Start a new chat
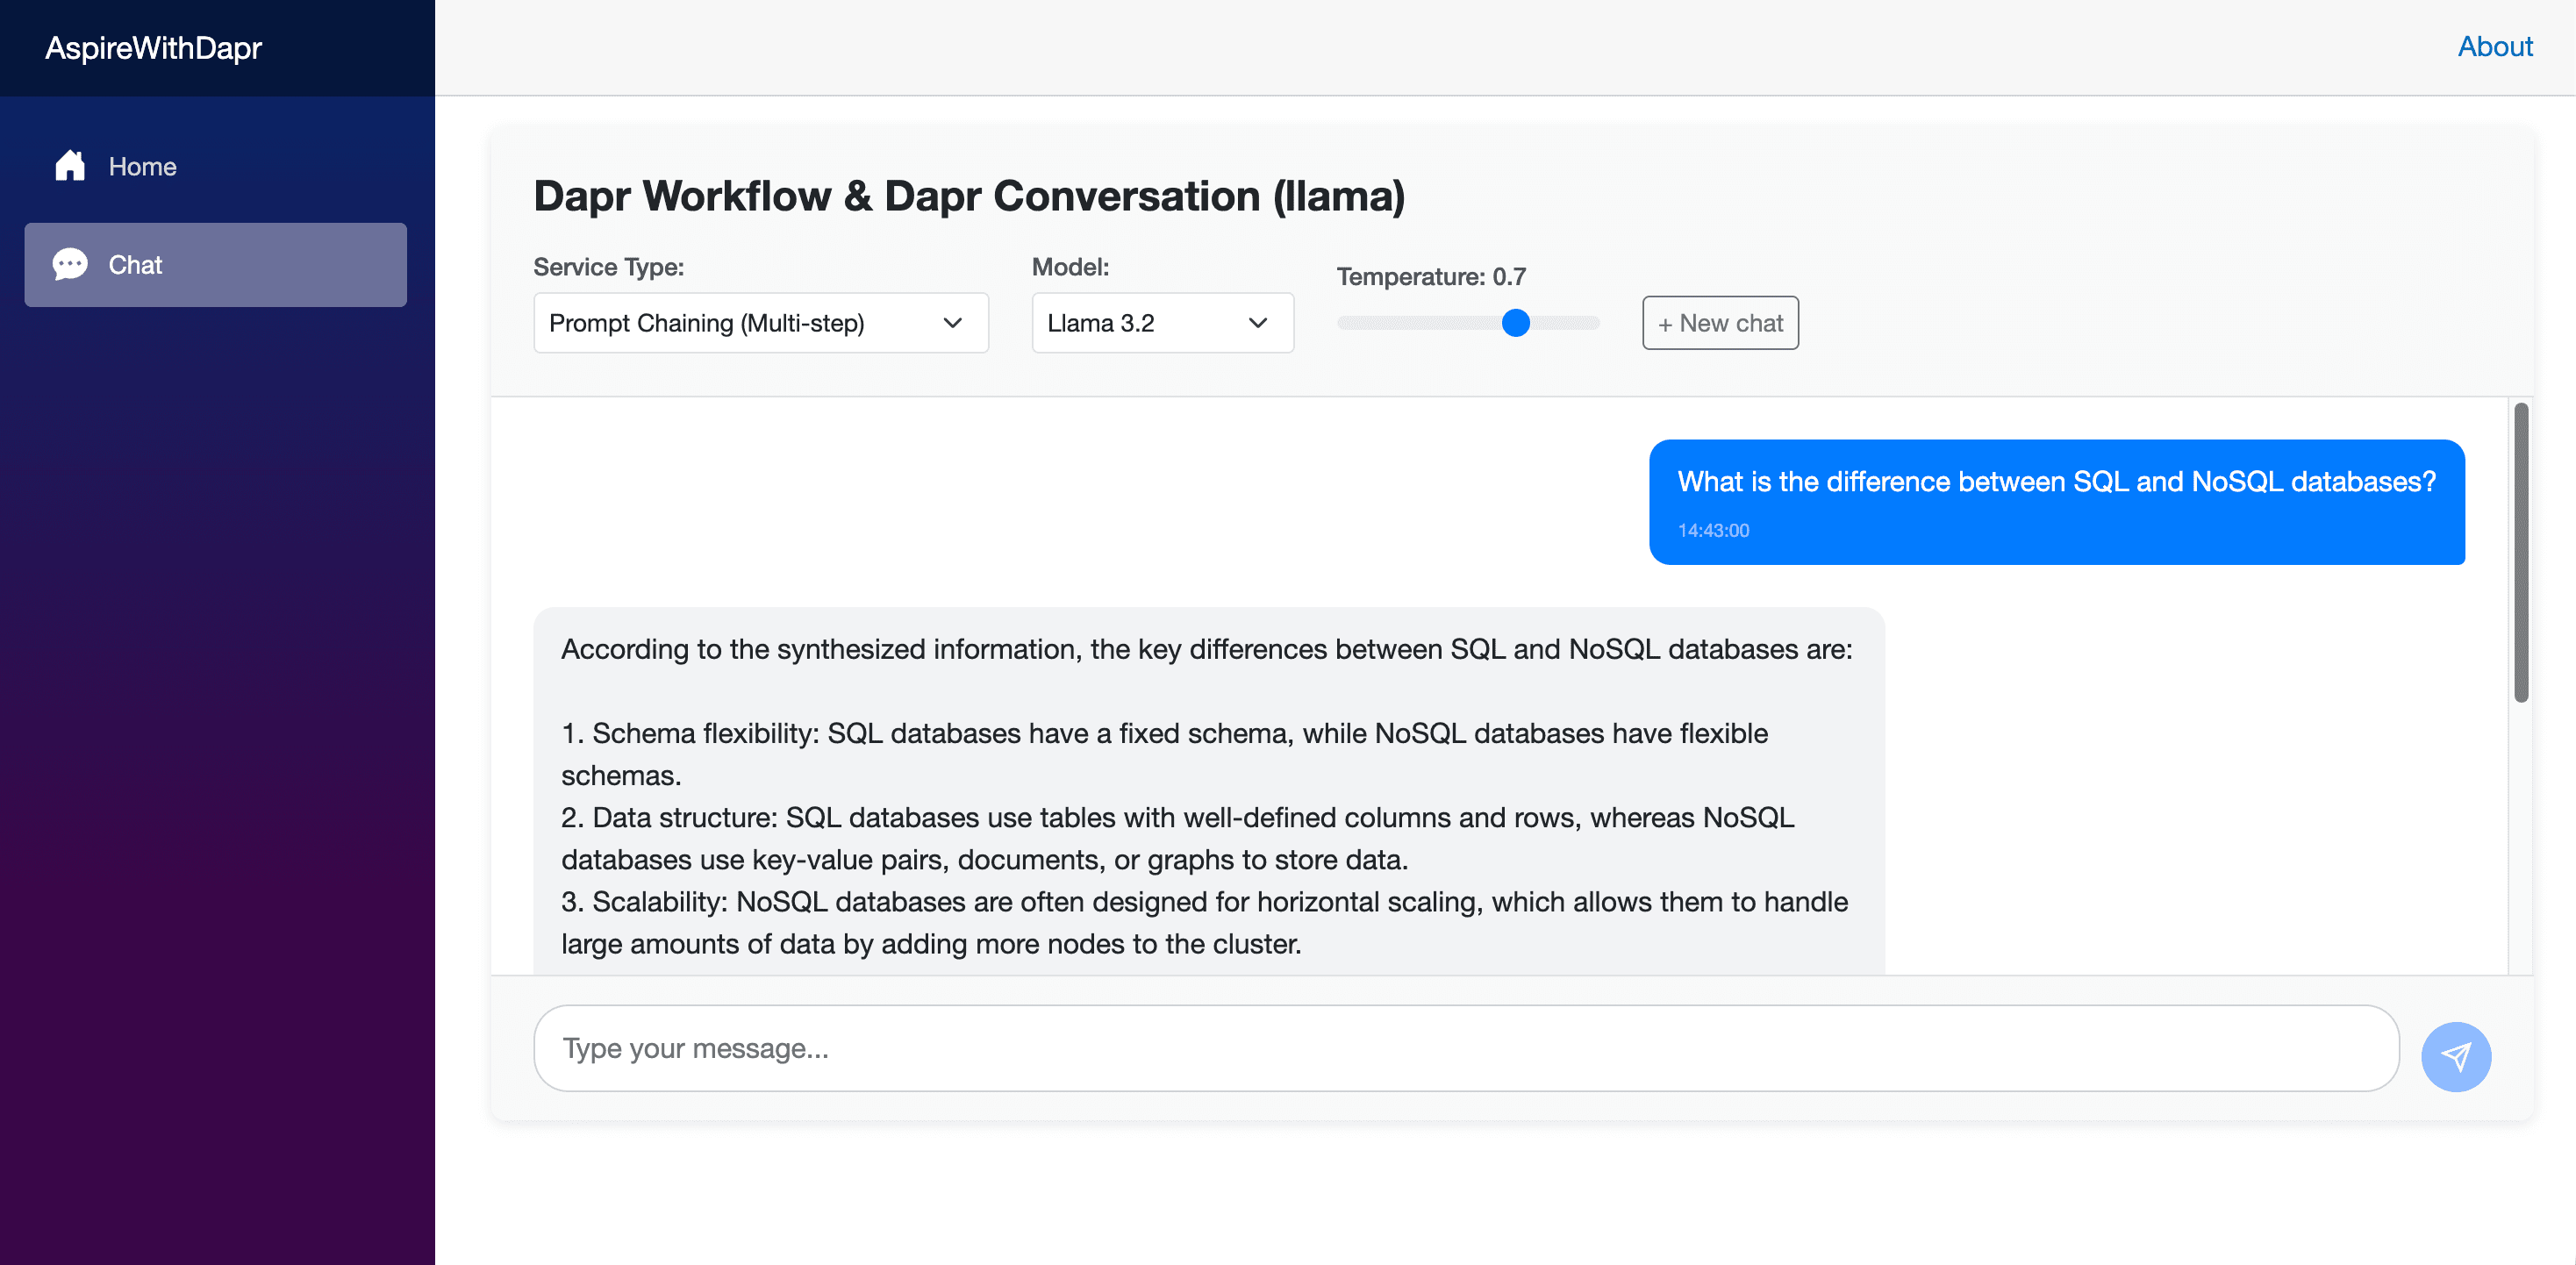This screenshot has height=1265, width=2576. point(1720,323)
